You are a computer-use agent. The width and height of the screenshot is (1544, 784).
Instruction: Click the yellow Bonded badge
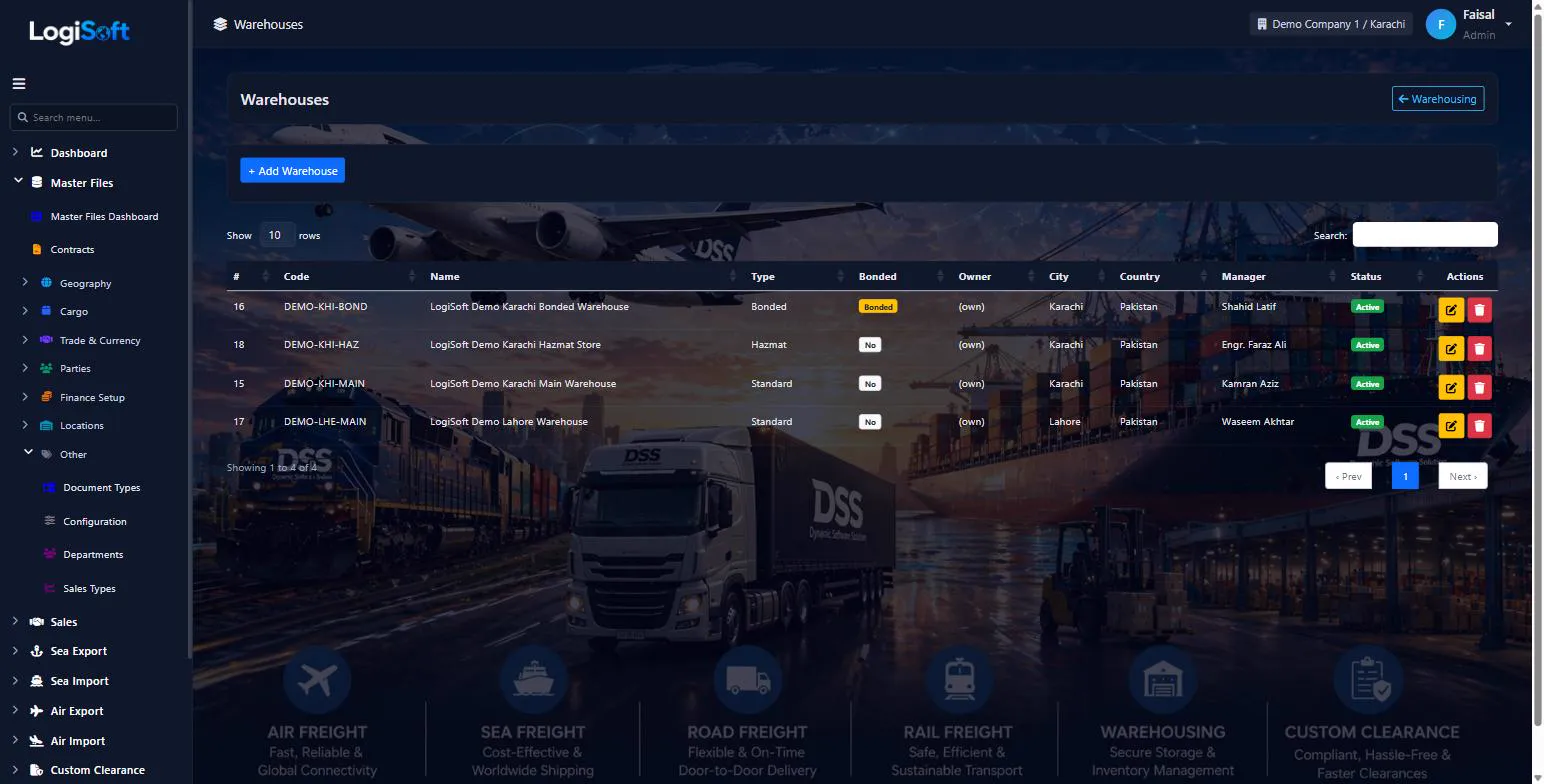pyautogui.click(x=878, y=307)
